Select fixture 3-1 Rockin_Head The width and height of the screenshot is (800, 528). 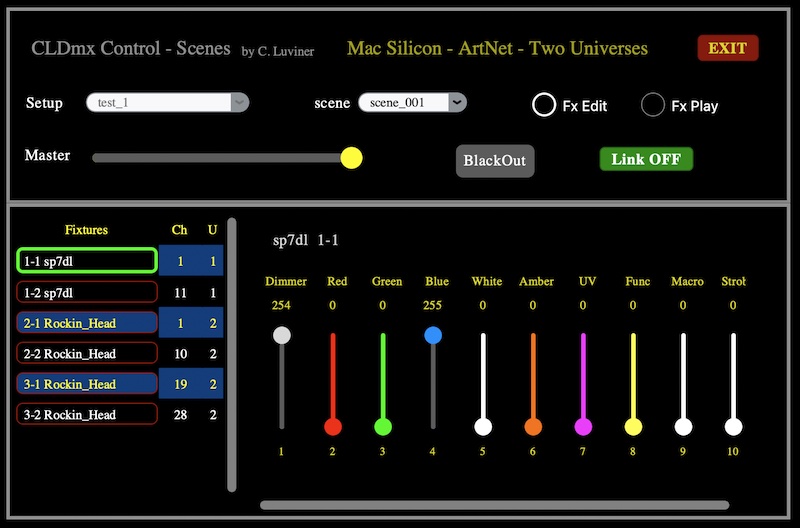(87, 384)
